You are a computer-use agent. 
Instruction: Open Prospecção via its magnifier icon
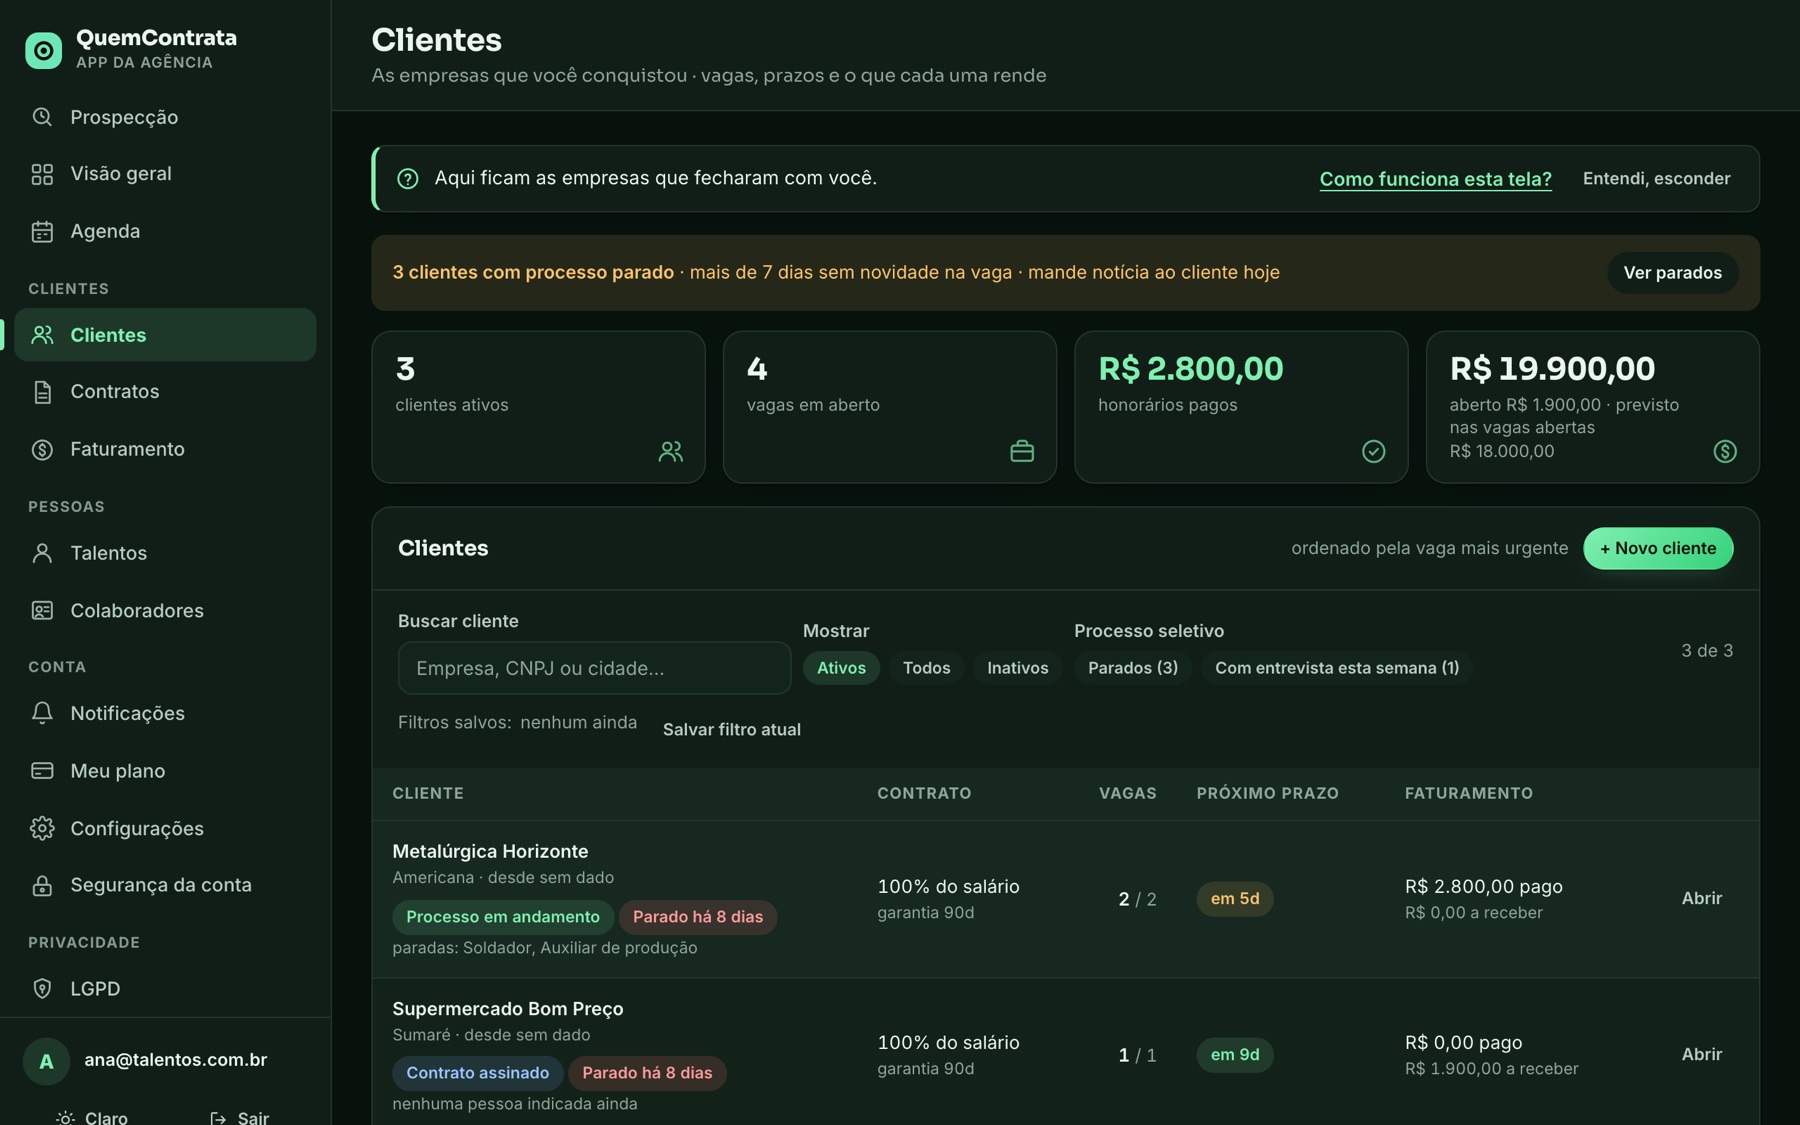(x=42, y=117)
